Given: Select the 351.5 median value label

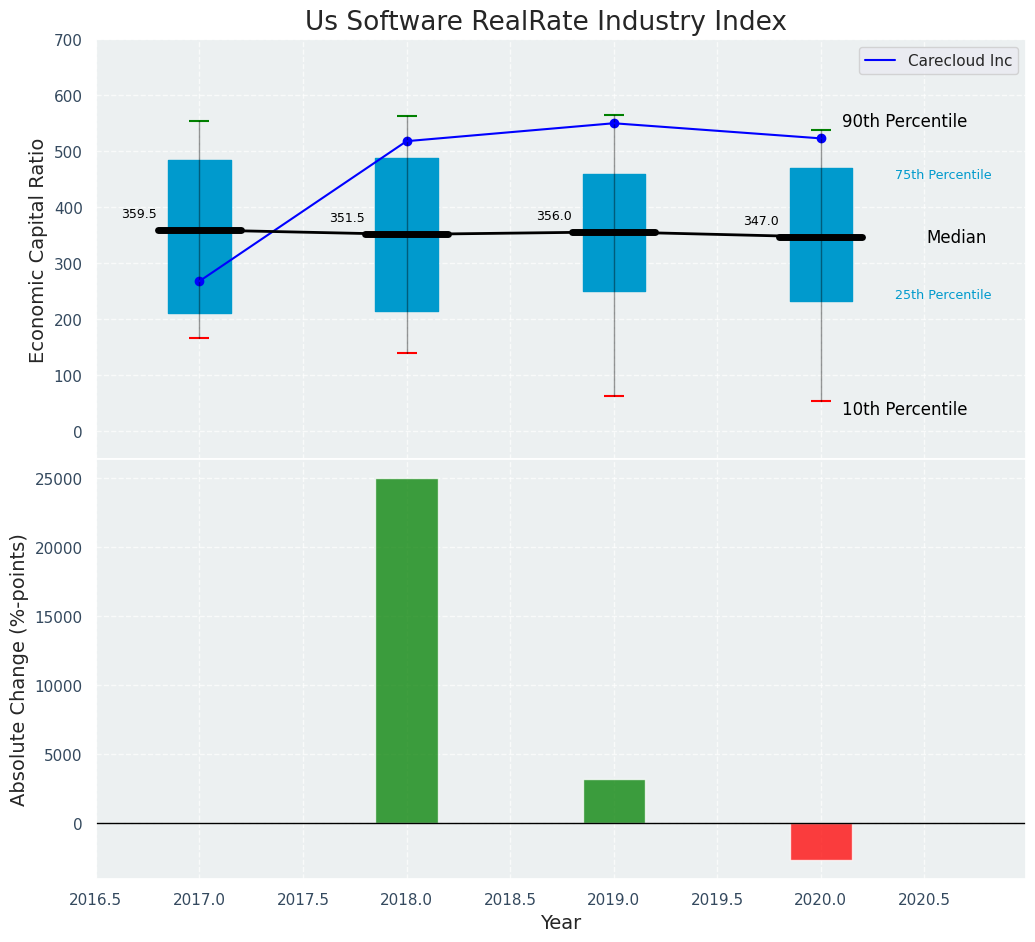Looking at the screenshot, I should [x=347, y=218].
